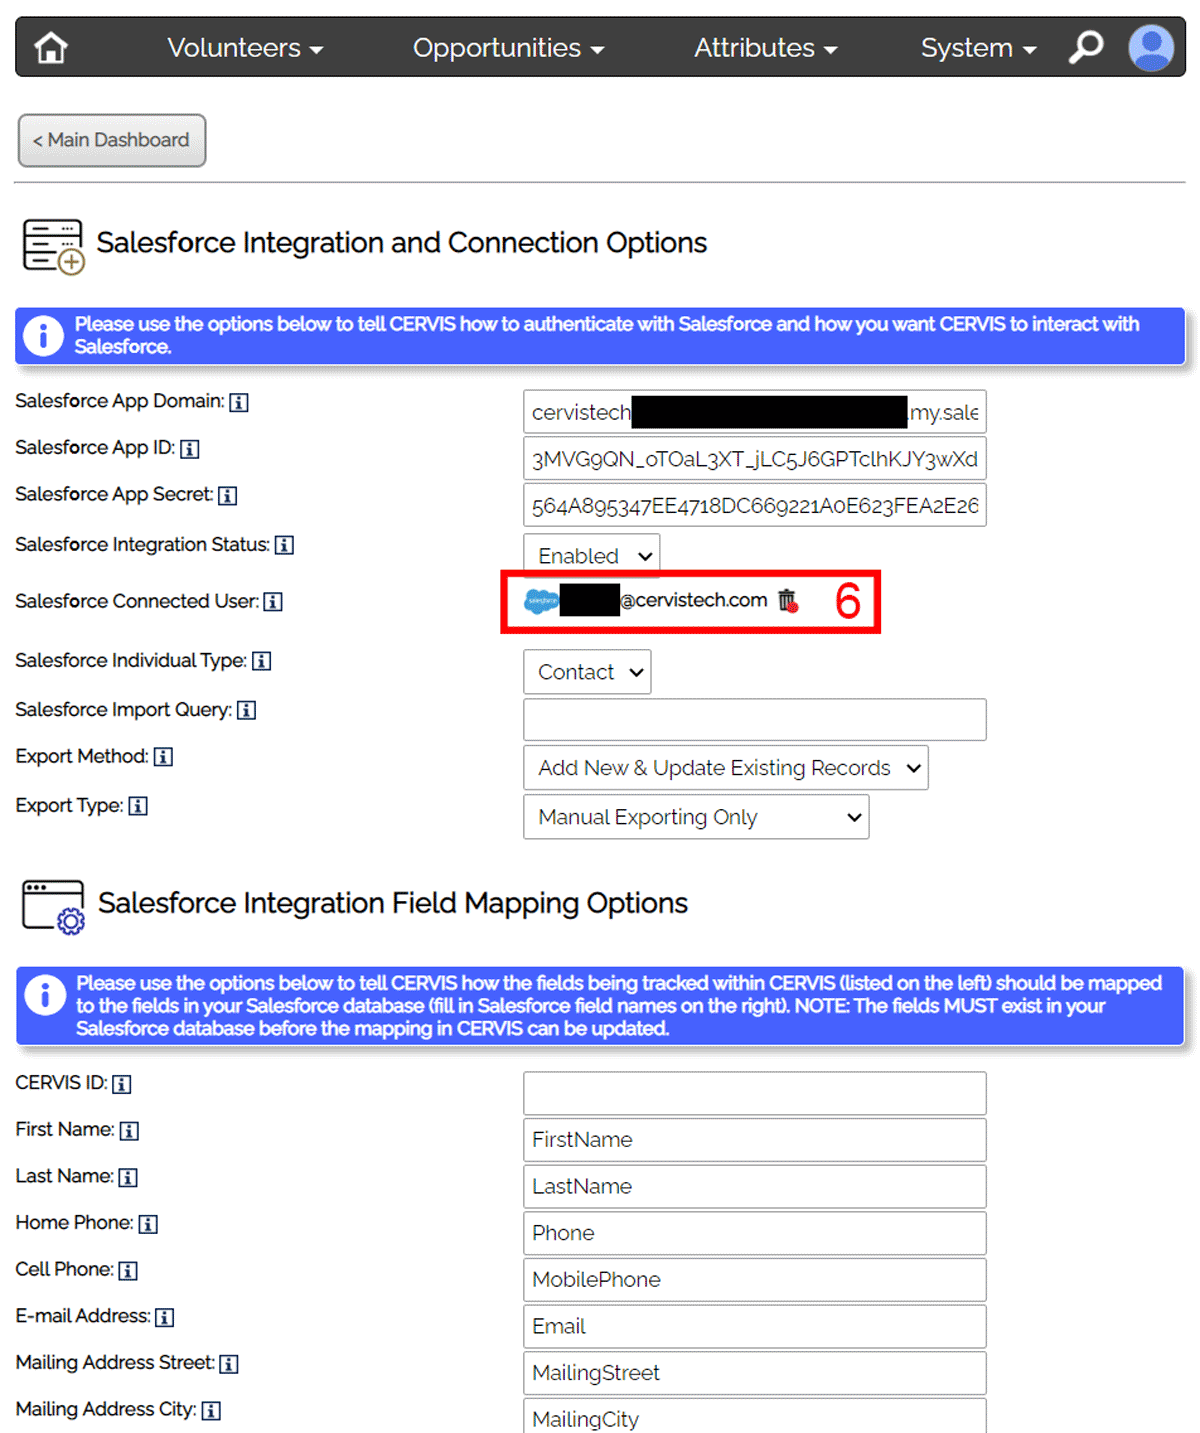Focus the Salesforce Import Query field
Image resolution: width=1200 pixels, height=1433 pixels.
pyautogui.click(x=754, y=720)
